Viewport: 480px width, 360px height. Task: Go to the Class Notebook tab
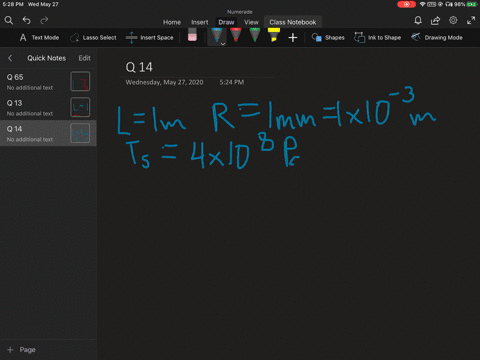[x=293, y=22]
